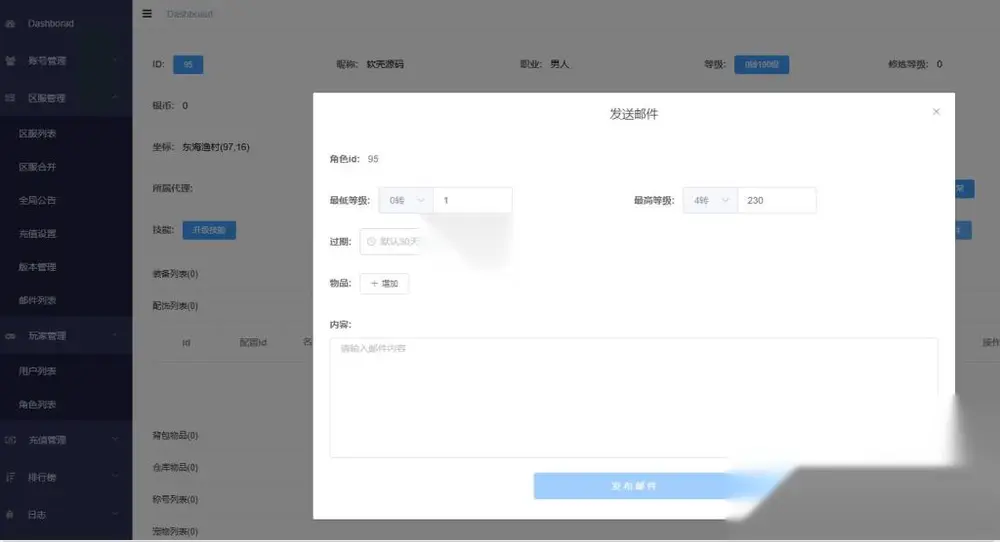
Task: Open 区服合并 in the sidebar
Action: (37, 166)
